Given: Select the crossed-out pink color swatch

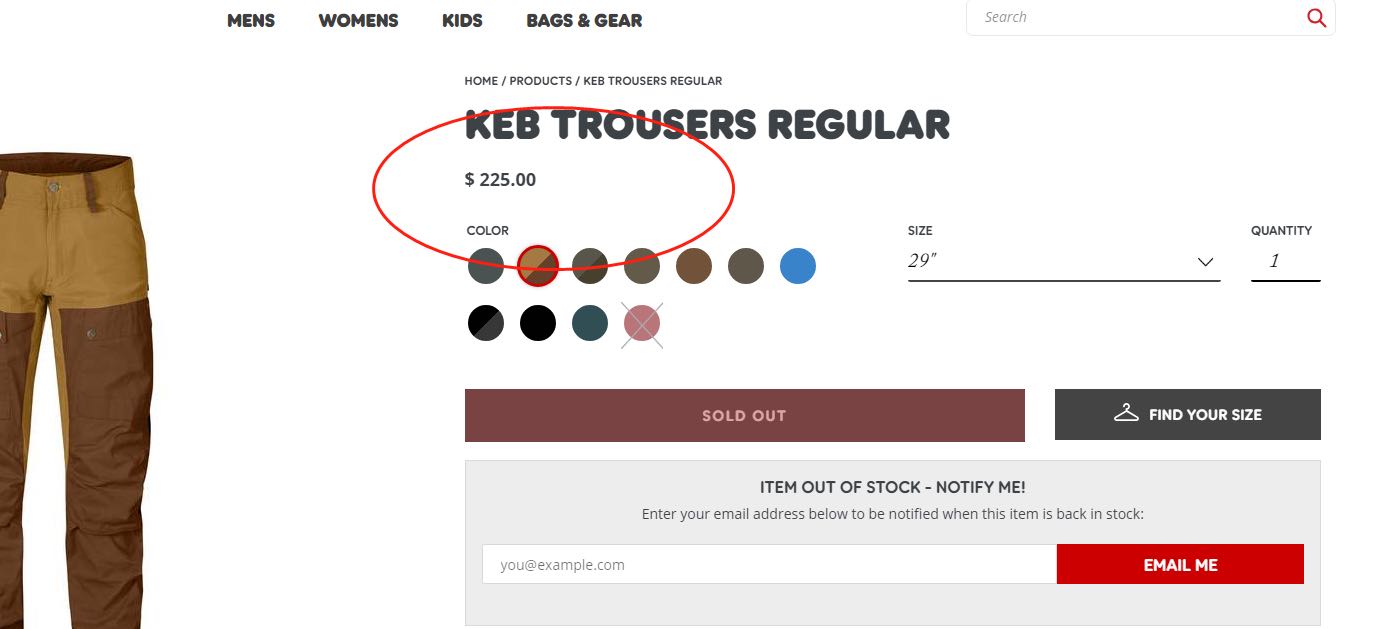Looking at the screenshot, I should click(642, 323).
